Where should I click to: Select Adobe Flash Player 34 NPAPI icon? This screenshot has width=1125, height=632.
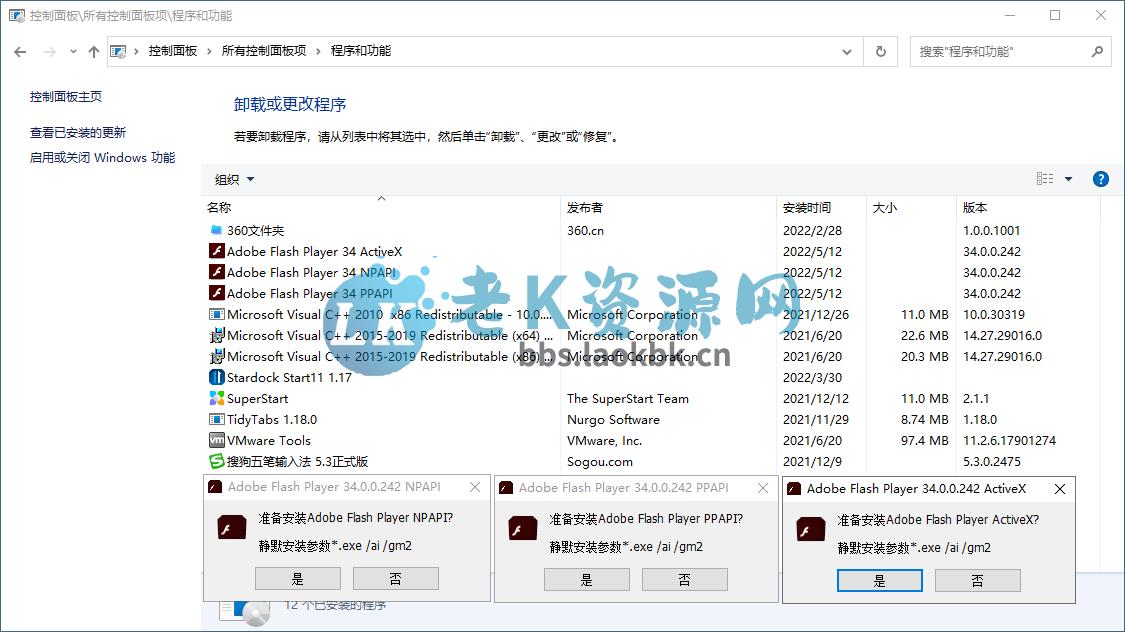(x=216, y=272)
